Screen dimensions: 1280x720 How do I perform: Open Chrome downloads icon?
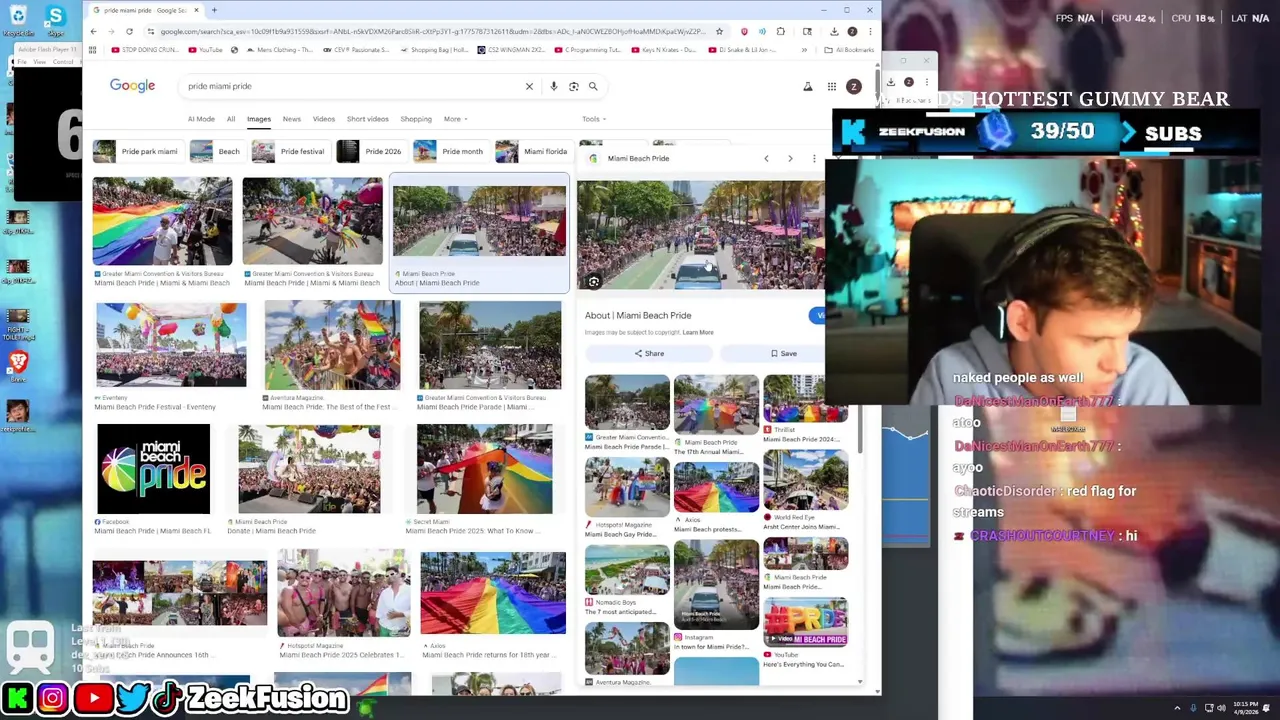834,31
